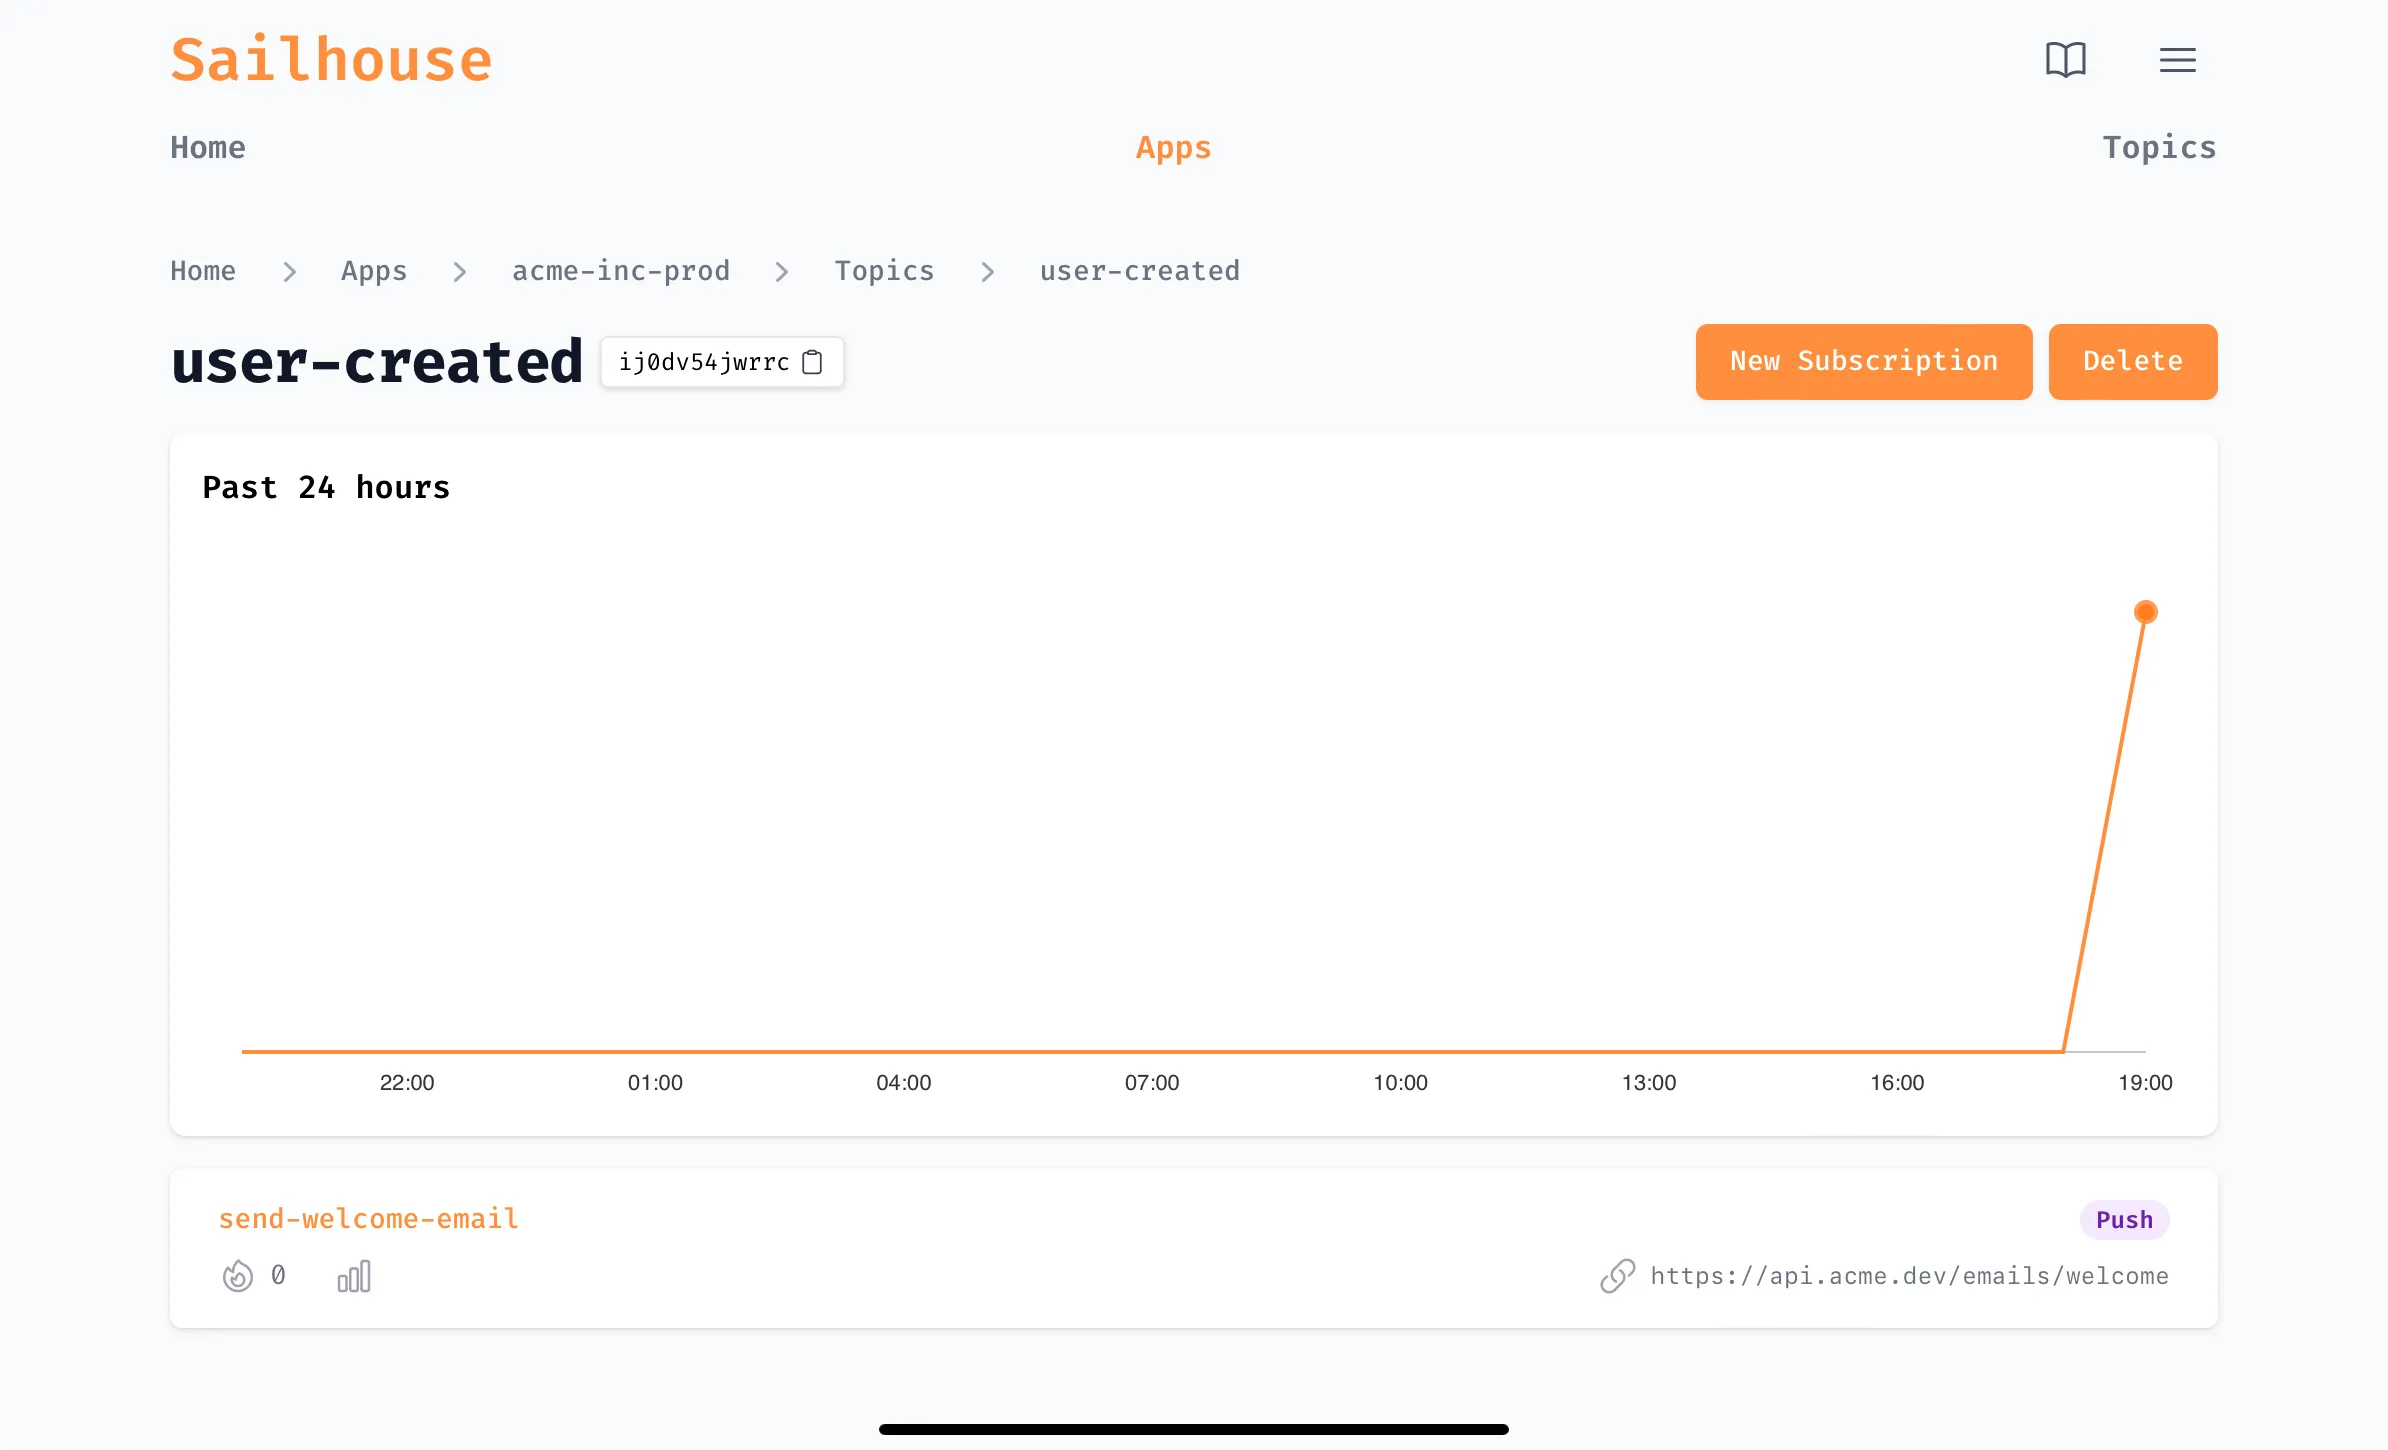Open subscription stats via the bar chart icon
The height and width of the screenshot is (1450, 2388).
point(355,1276)
